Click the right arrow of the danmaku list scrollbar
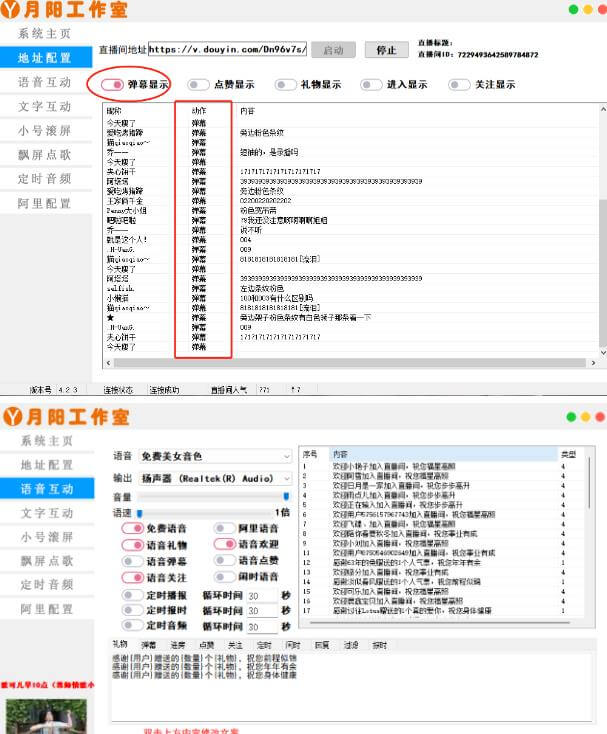This screenshot has width=607, height=734. pos(593,363)
